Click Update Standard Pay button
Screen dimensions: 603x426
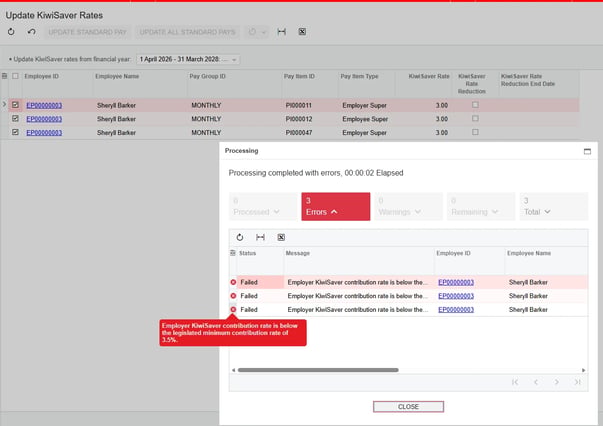(x=87, y=32)
